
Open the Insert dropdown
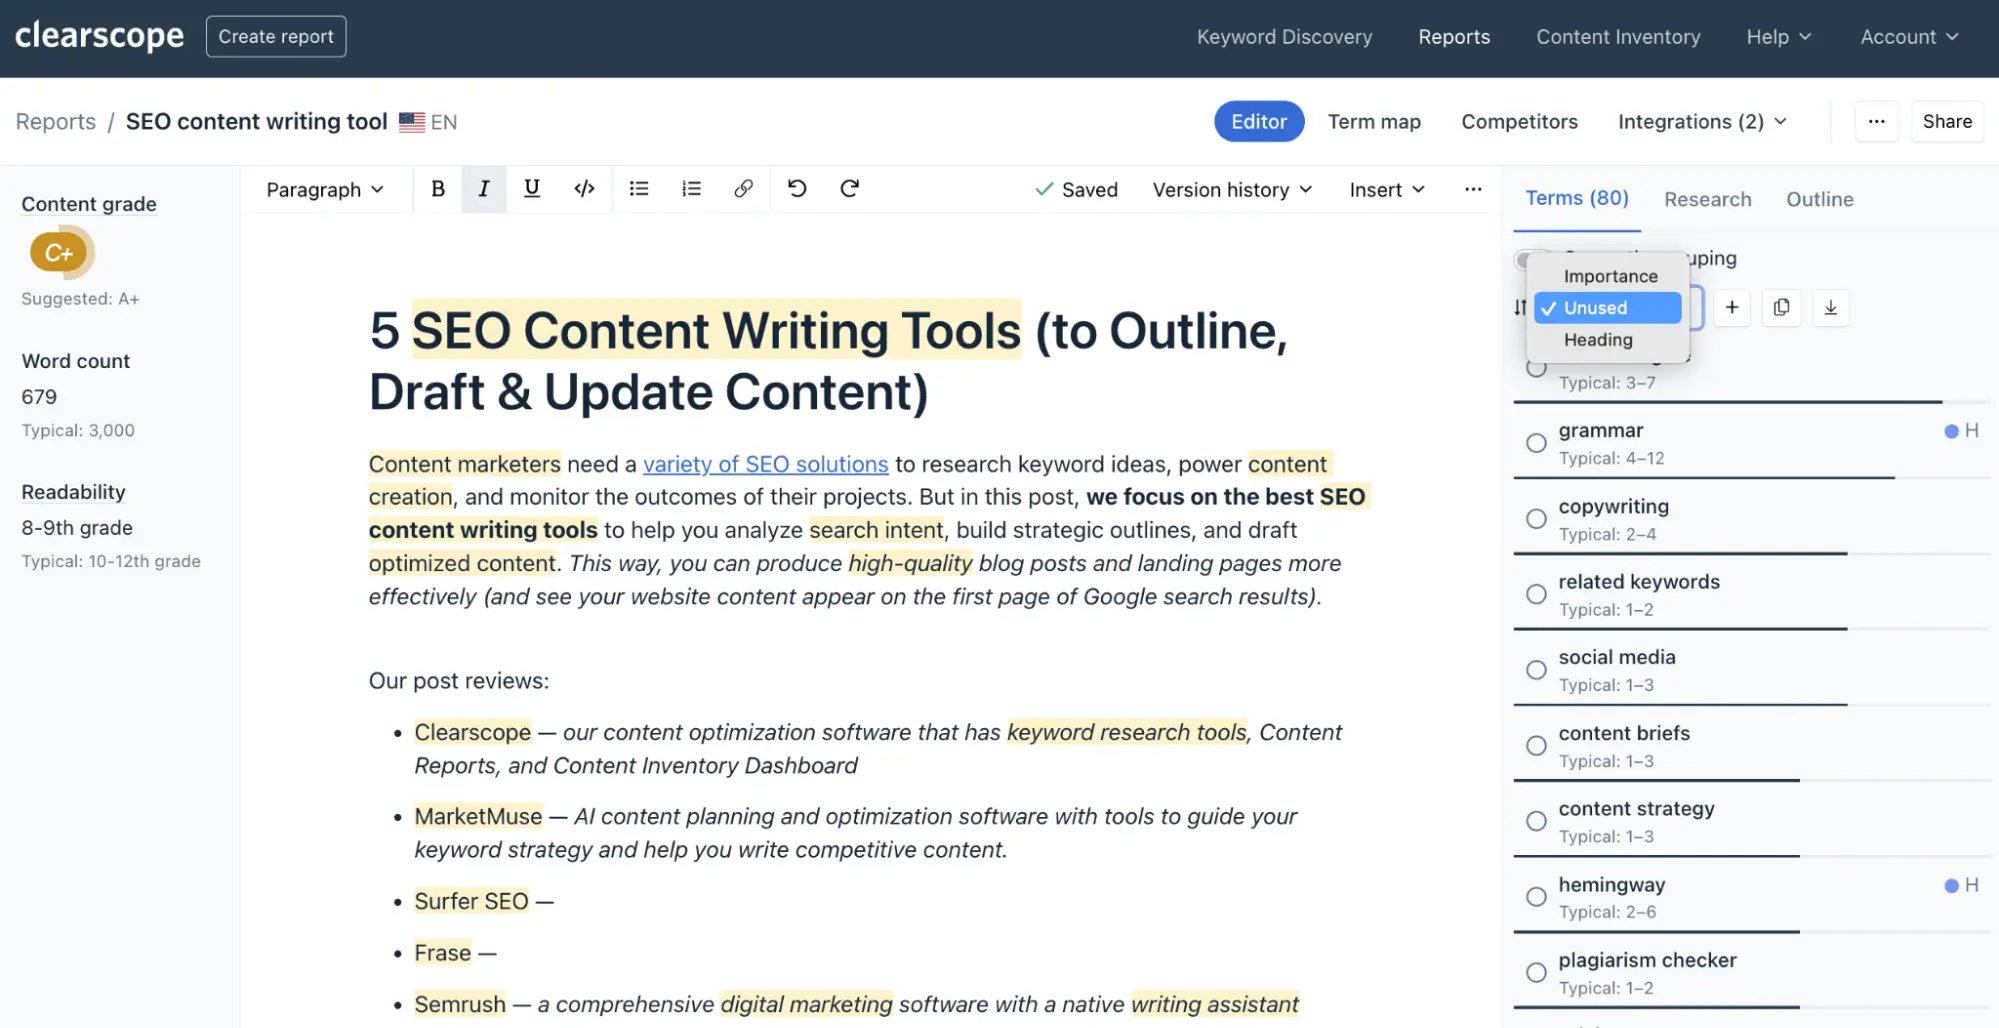tap(1387, 190)
